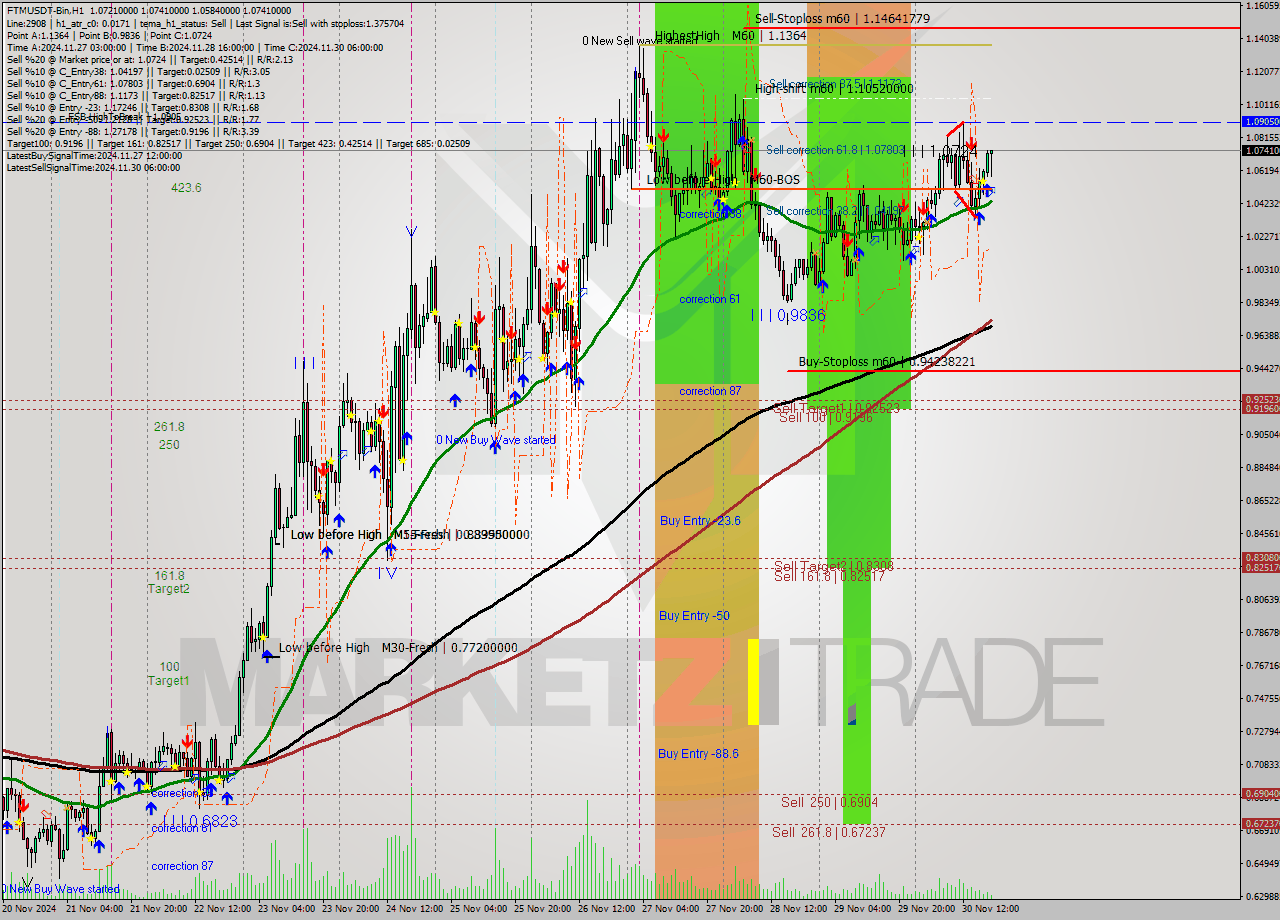Click the '22 Nov 12:00' time axis label
This screenshot has height=920, width=1280.
pos(223,909)
